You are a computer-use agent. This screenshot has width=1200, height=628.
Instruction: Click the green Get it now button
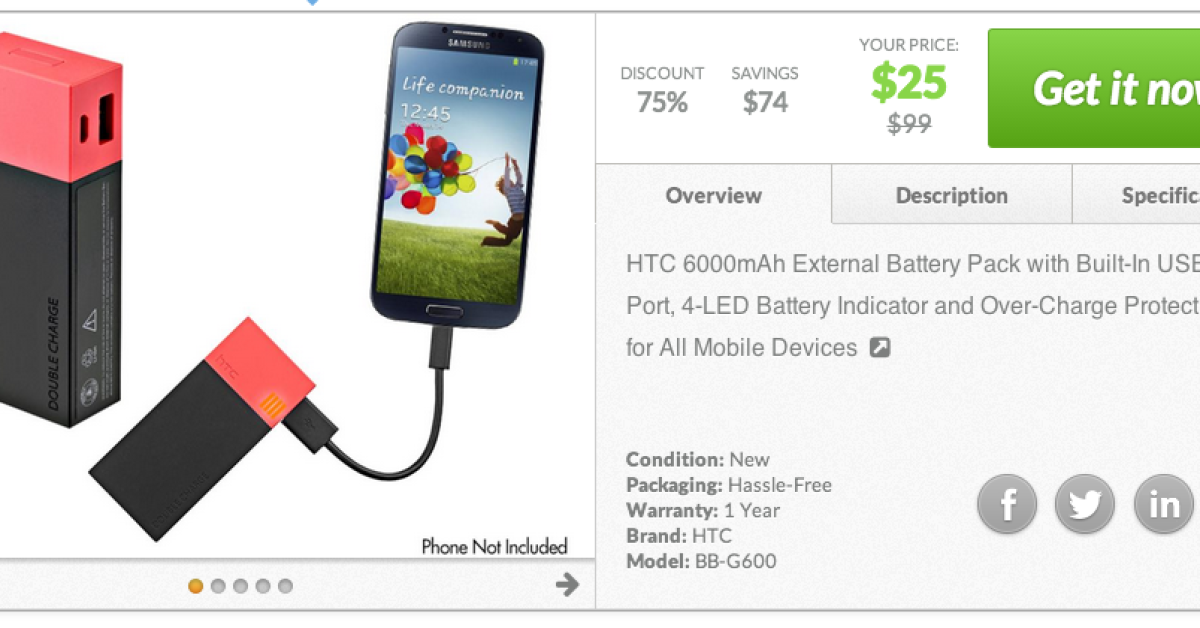pyautogui.click(x=1094, y=88)
